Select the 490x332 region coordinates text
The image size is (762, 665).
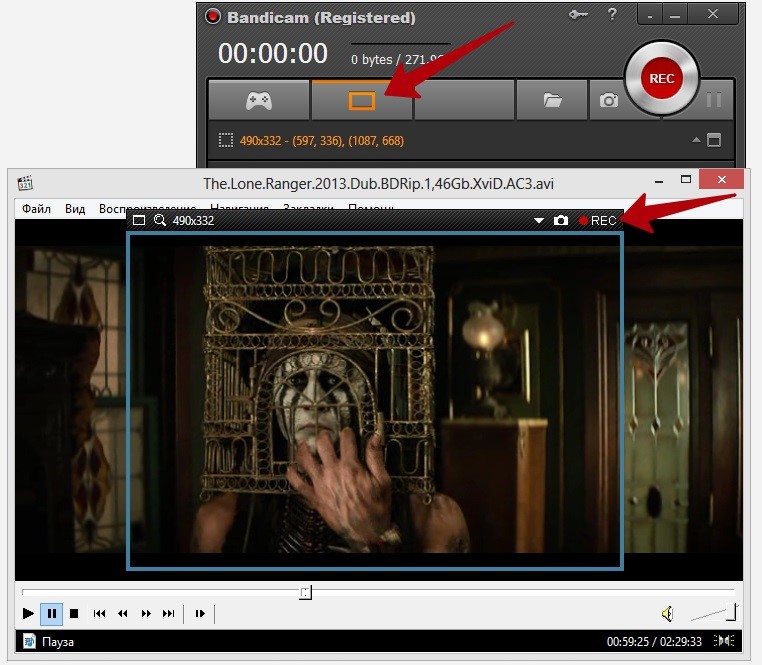[x=321, y=140]
